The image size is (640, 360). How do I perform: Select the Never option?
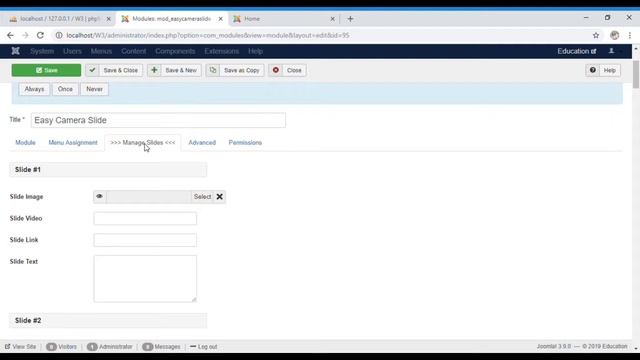pyautogui.click(x=94, y=89)
